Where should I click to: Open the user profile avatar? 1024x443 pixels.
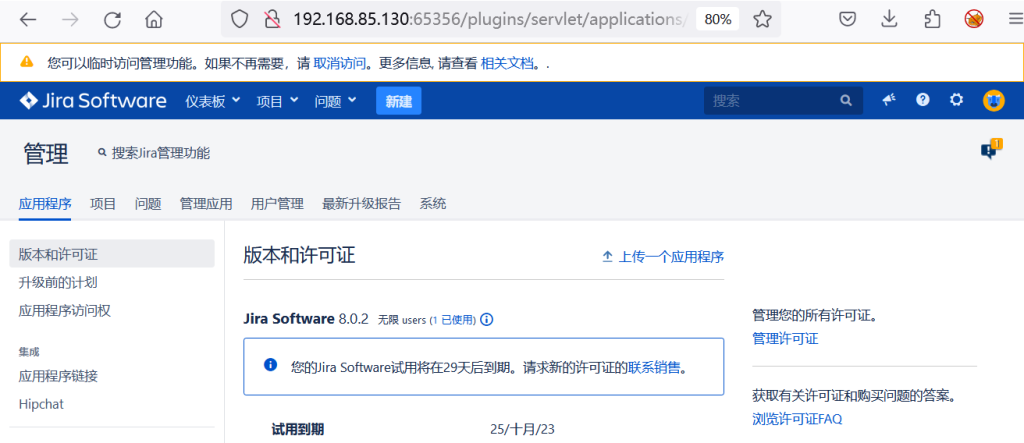pos(993,101)
